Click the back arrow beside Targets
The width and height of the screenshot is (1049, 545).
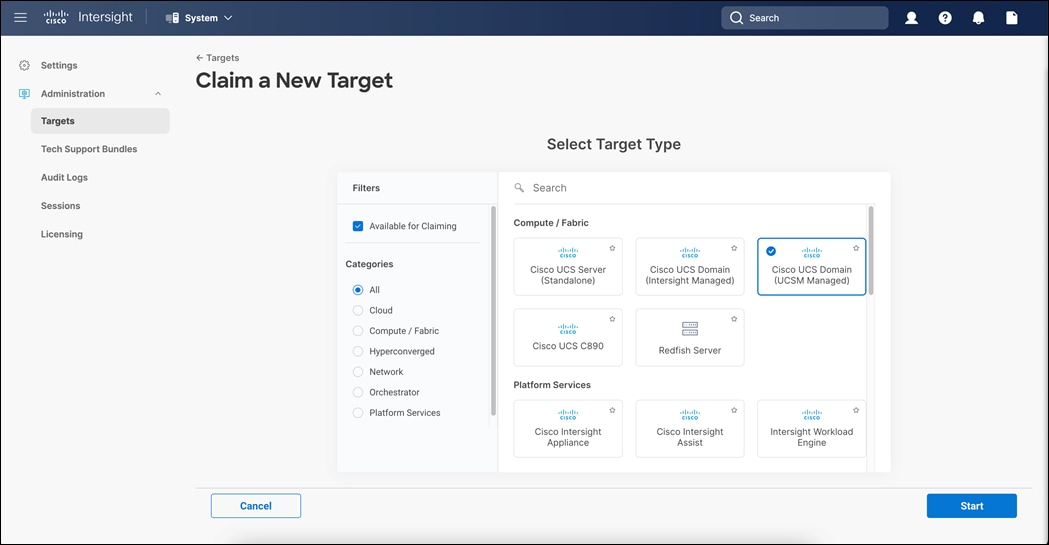[x=199, y=58]
